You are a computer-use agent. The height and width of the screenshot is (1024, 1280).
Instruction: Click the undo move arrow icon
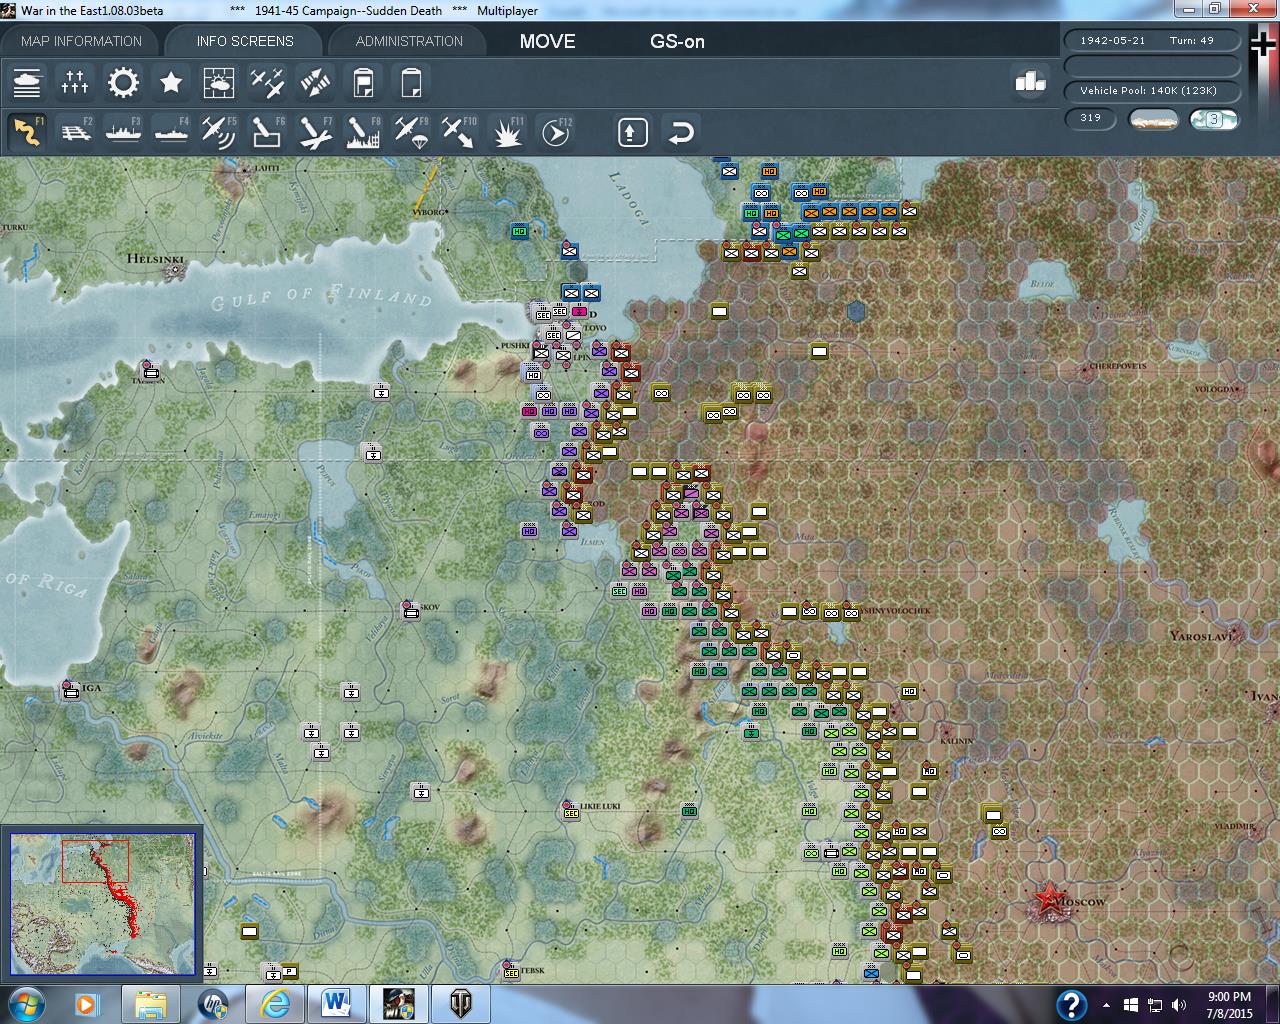pyautogui.click(x=681, y=132)
